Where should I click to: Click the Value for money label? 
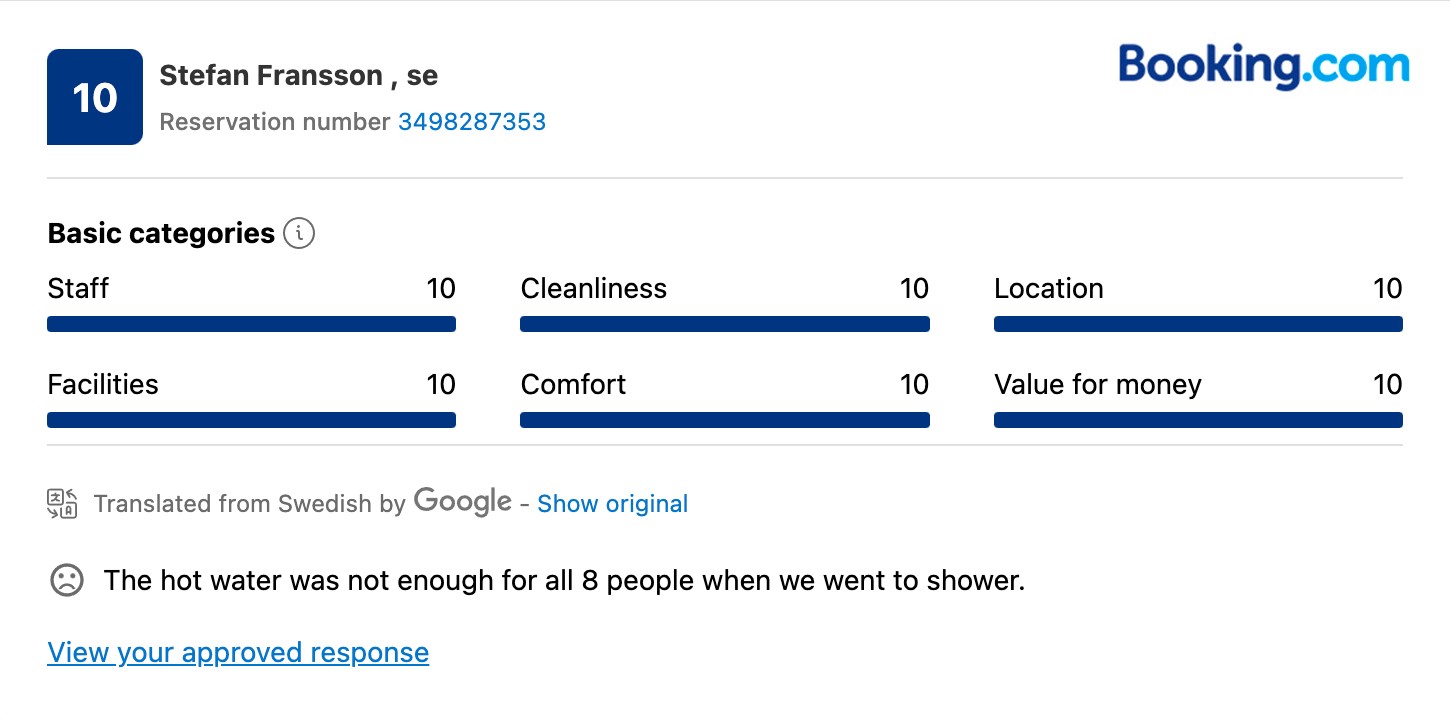point(1098,385)
